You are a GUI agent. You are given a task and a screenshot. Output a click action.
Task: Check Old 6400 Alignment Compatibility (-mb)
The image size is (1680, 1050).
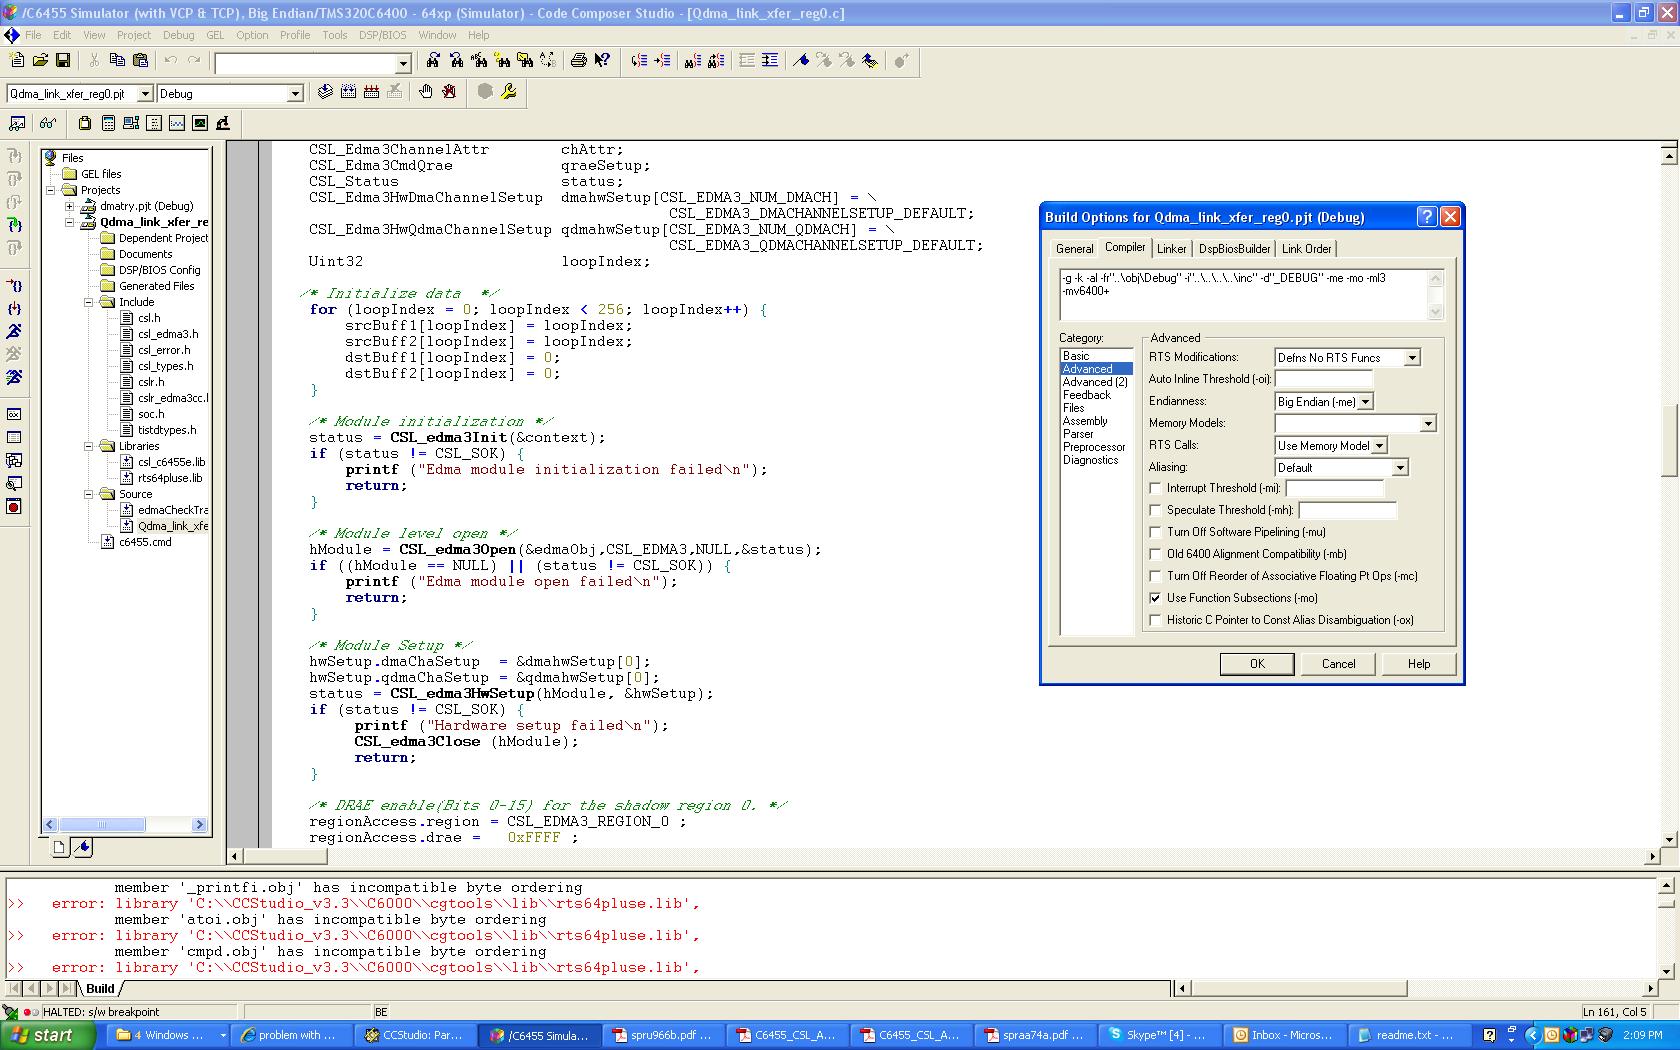(x=1156, y=554)
